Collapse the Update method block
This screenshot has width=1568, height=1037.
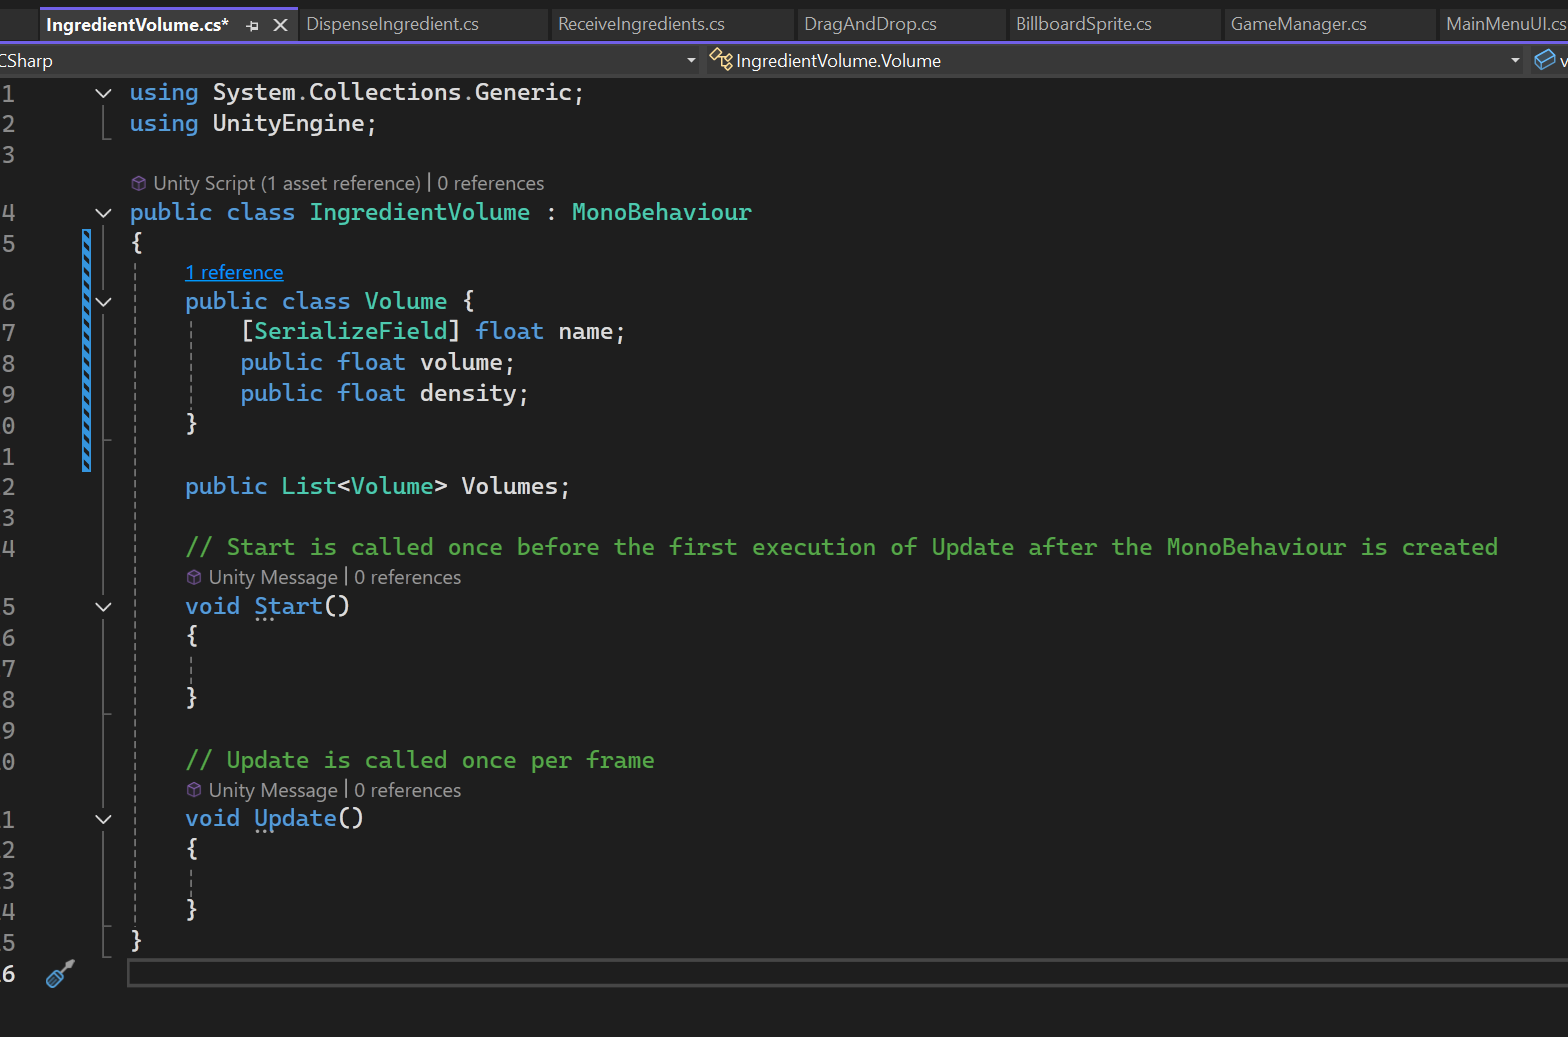pos(103,818)
